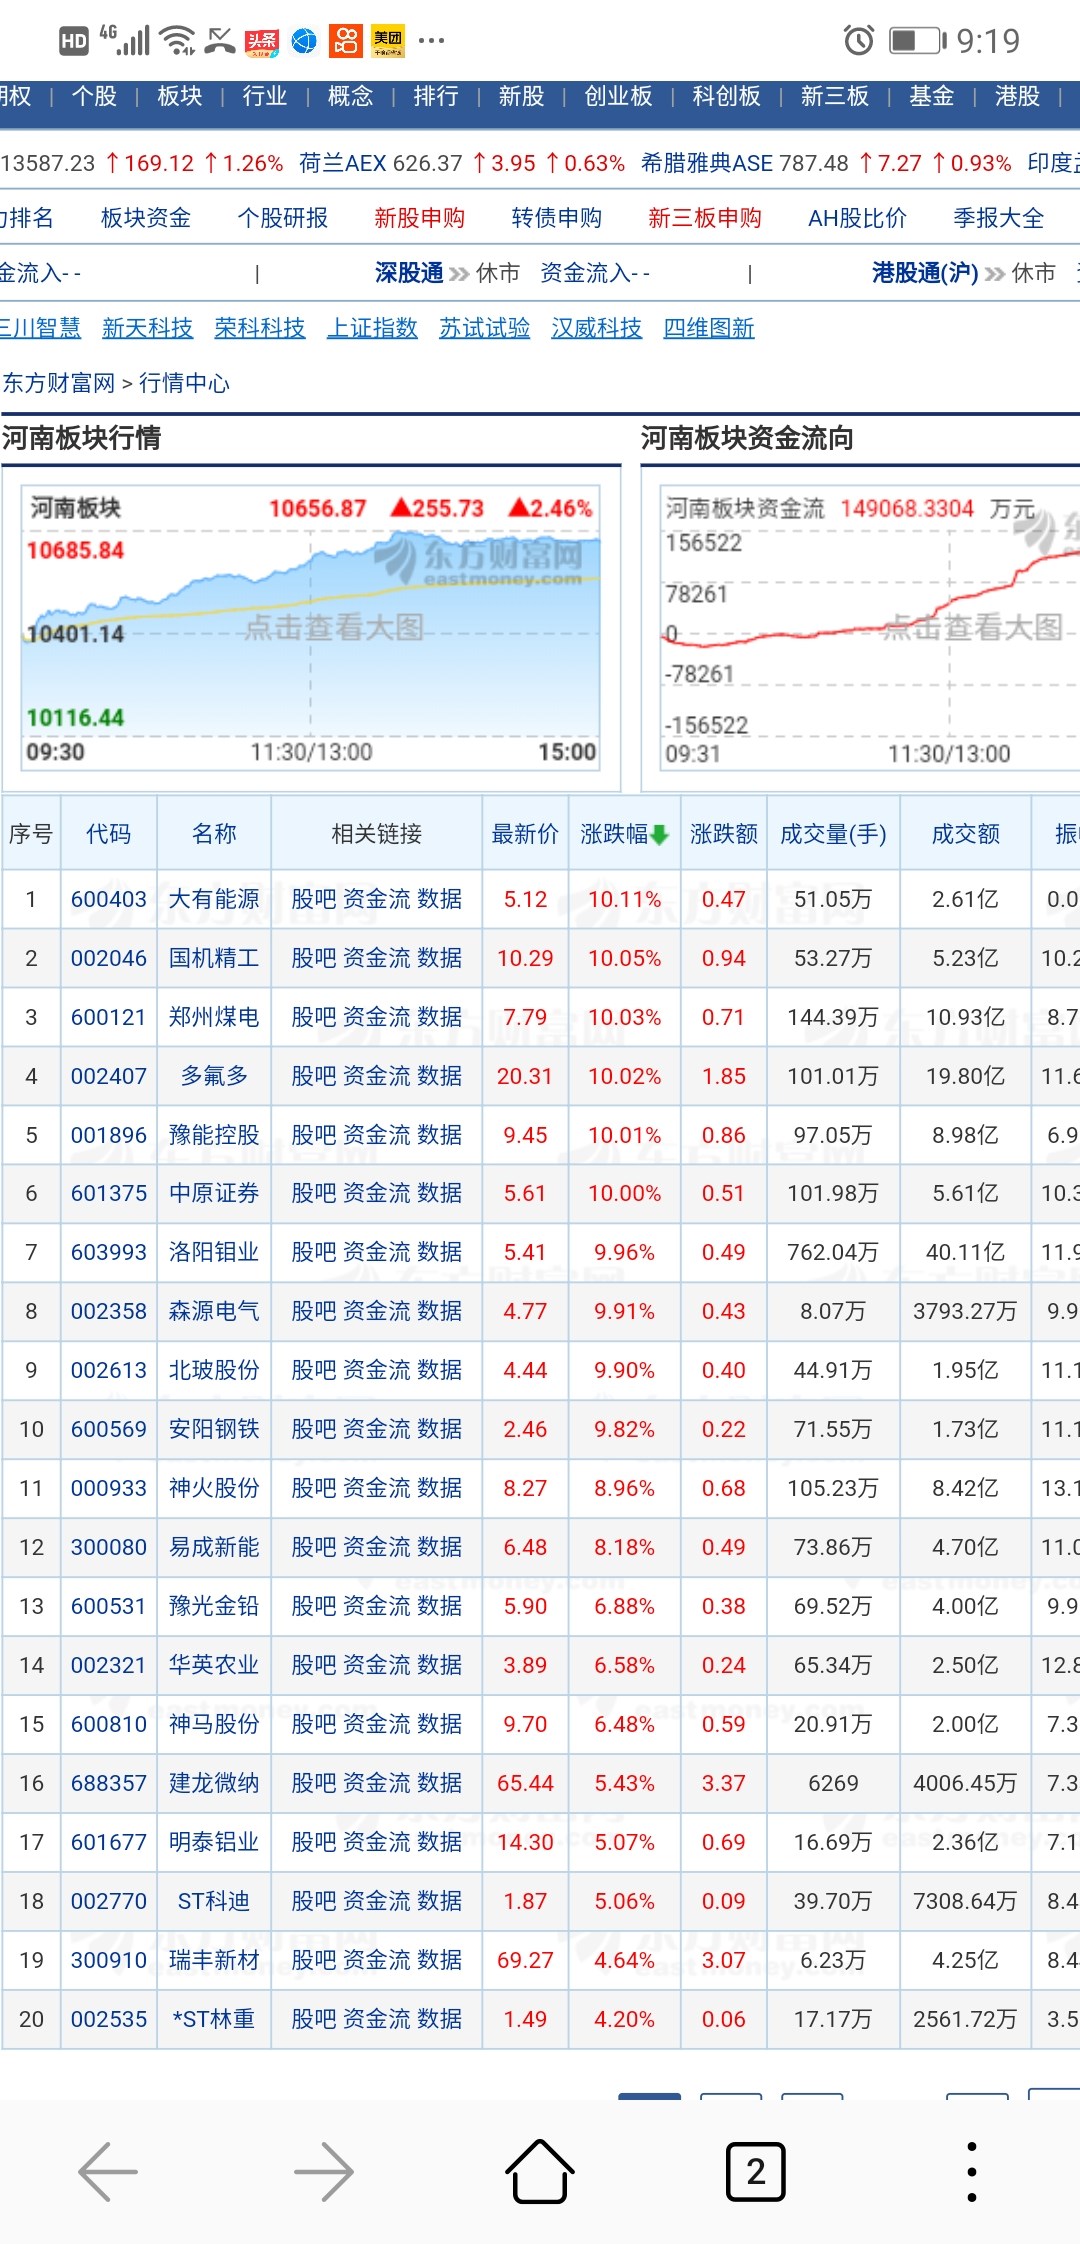The width and height of the screenshot is (1080, 2244).
Task: Open the 洛阳钼业 stock name link
Action: coord(214,1252)
